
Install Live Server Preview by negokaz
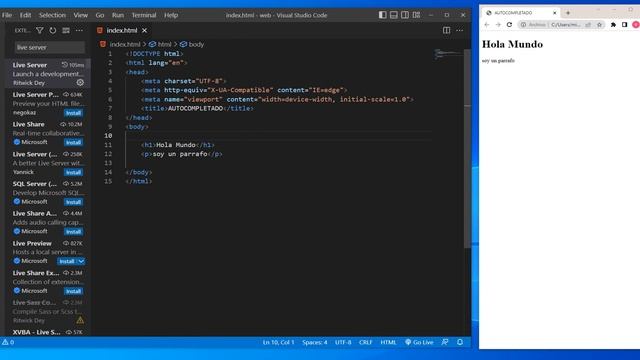click(73, 113)
